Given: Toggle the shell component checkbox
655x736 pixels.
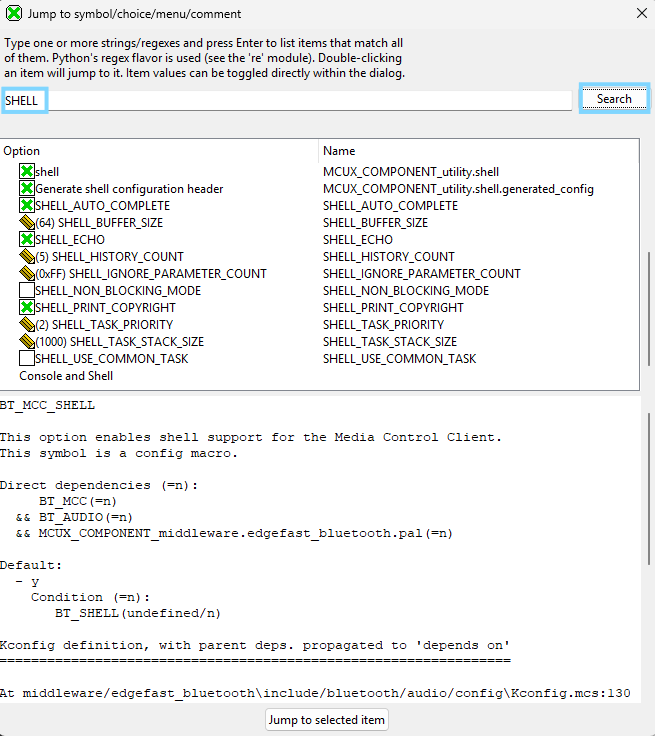Looking at the screenshot, I should (x=27, y=172).
